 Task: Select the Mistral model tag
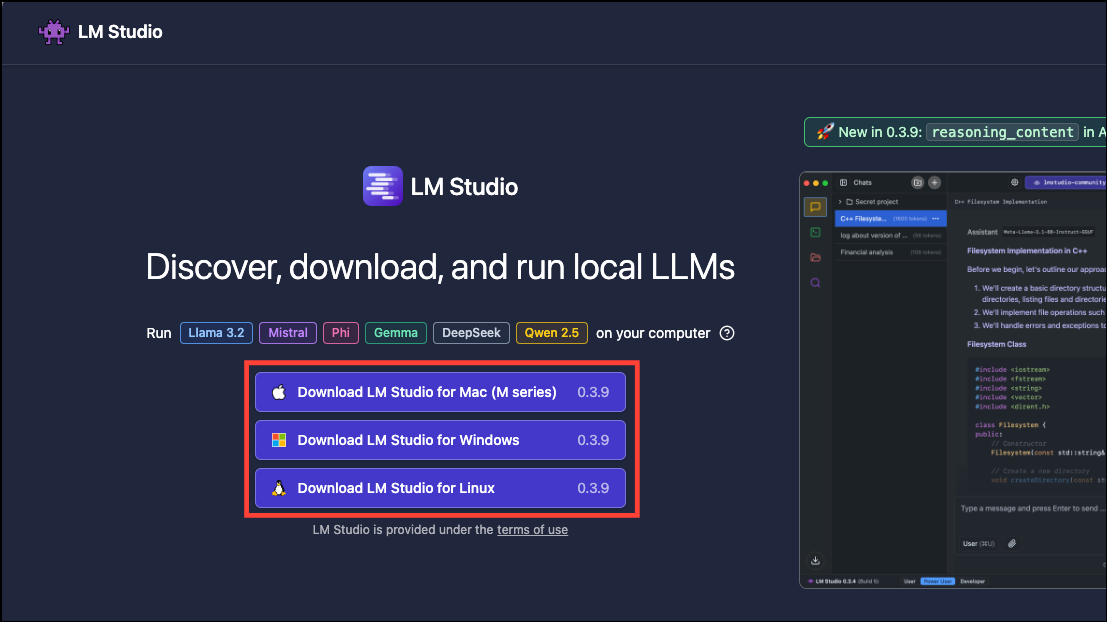click(288, 333)
